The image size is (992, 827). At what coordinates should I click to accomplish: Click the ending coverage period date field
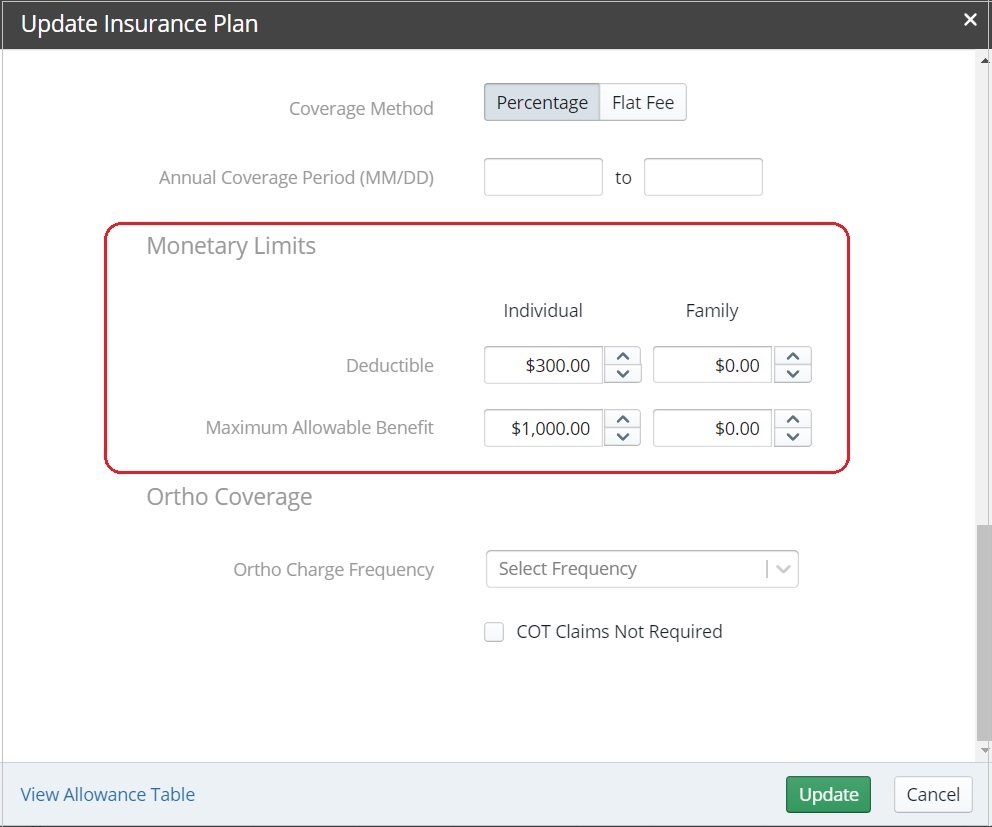[705, 176]
